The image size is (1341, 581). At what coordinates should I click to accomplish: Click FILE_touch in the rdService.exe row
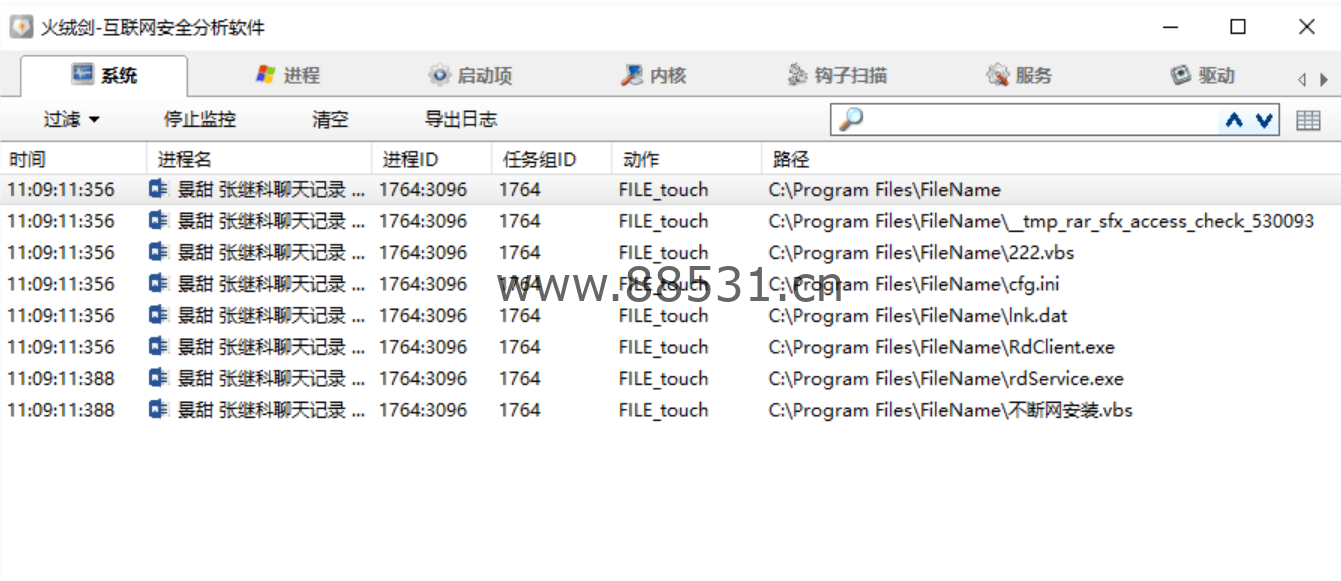pyautogui.click(x=663, y=379)
